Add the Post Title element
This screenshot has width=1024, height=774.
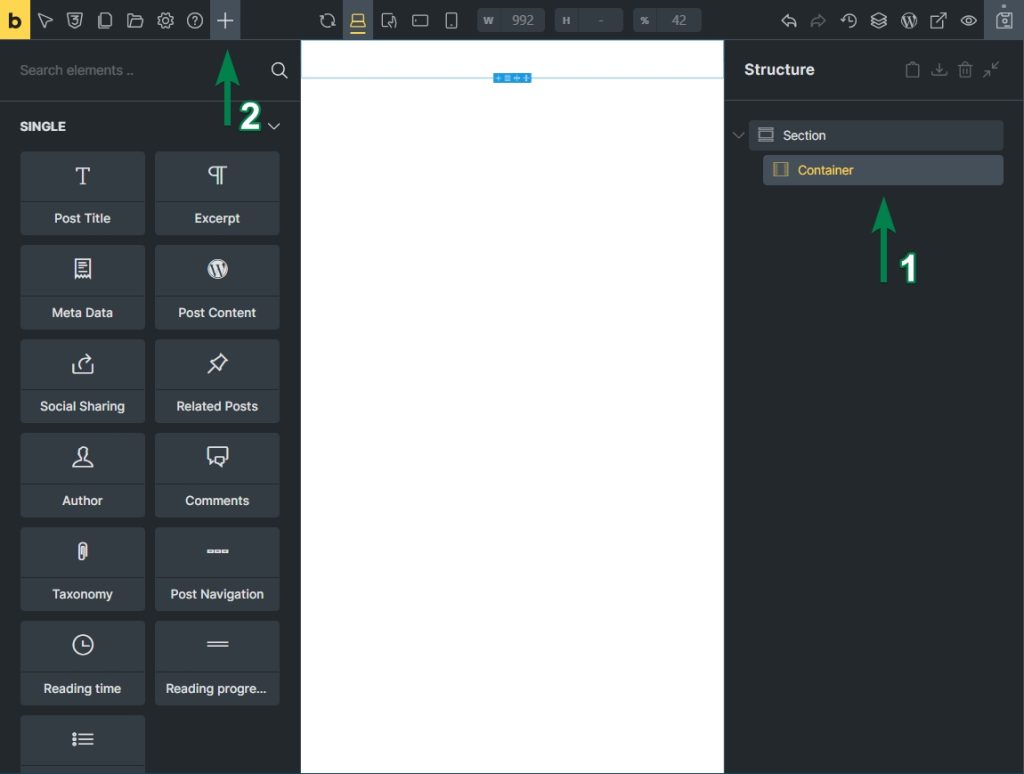coord(82,193)
